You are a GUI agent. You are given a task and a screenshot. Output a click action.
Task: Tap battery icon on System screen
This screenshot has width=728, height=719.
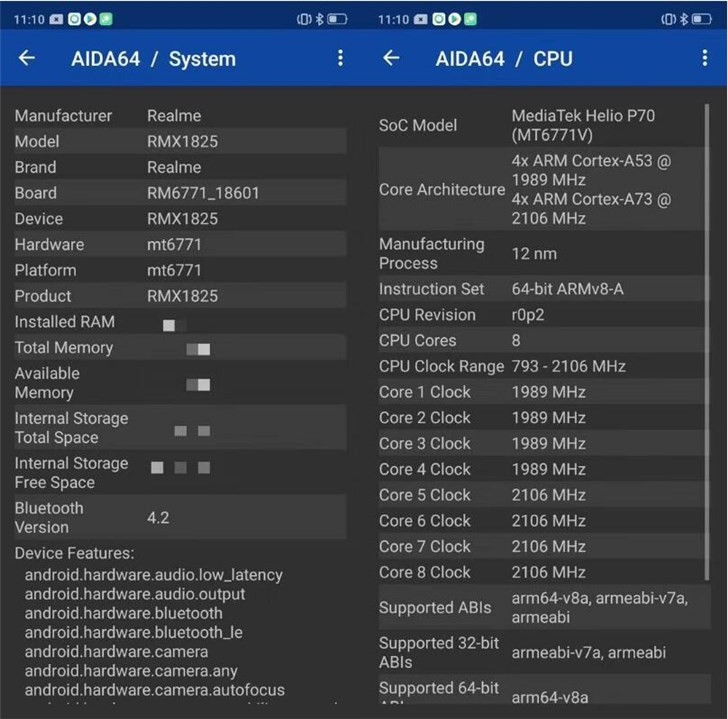337,19
